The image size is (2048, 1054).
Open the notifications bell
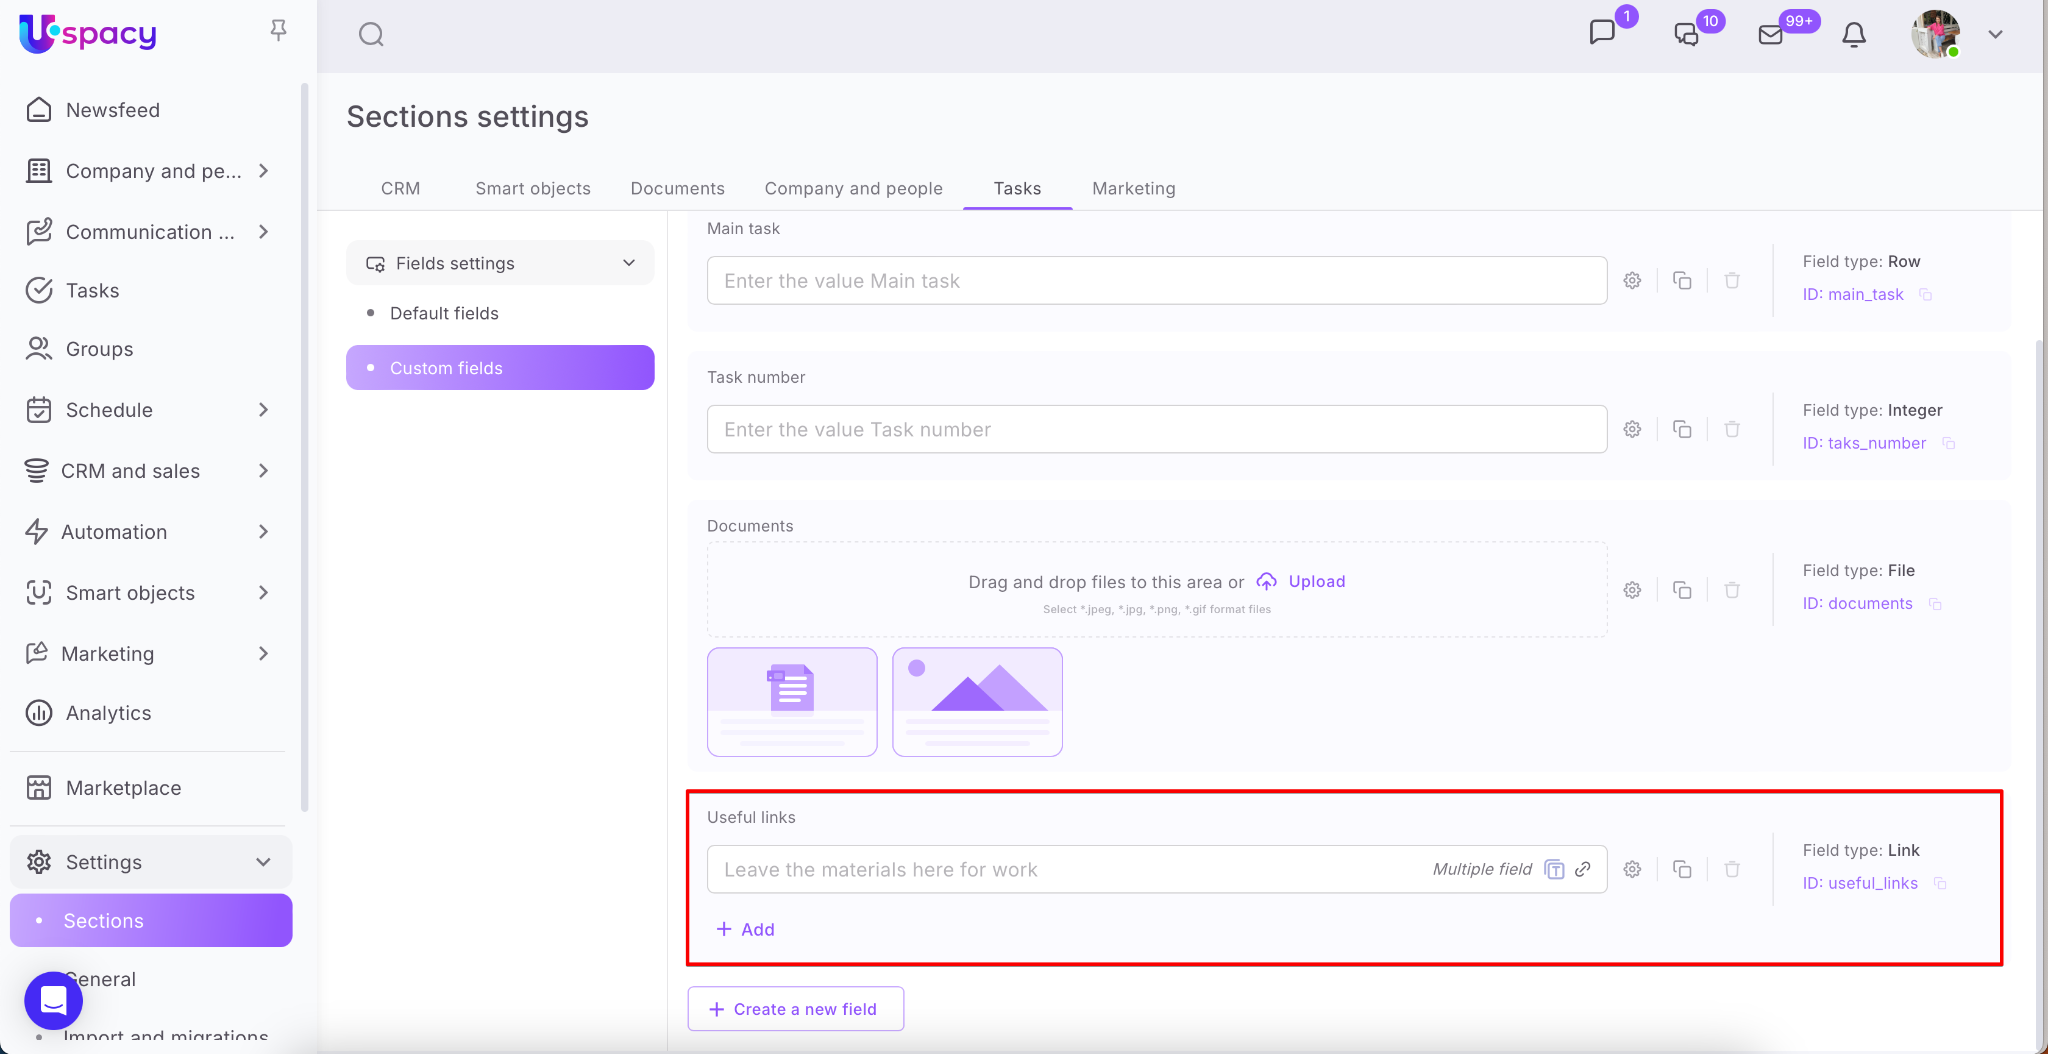tap(1854, 35)
